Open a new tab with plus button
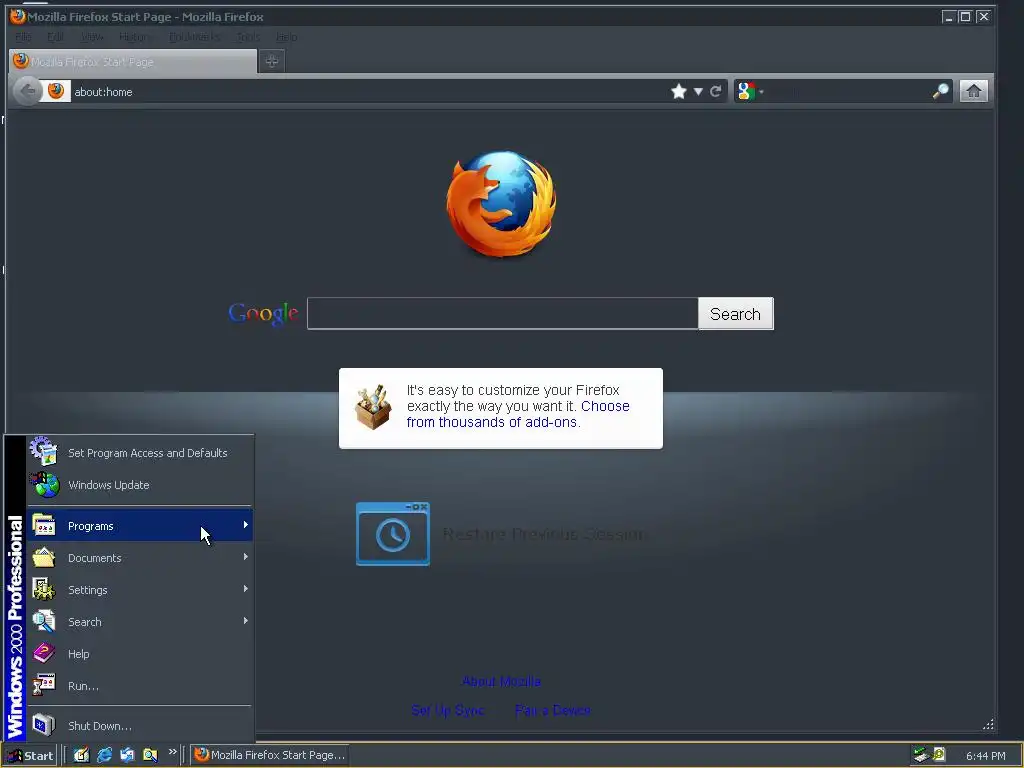 click(272, 61)
